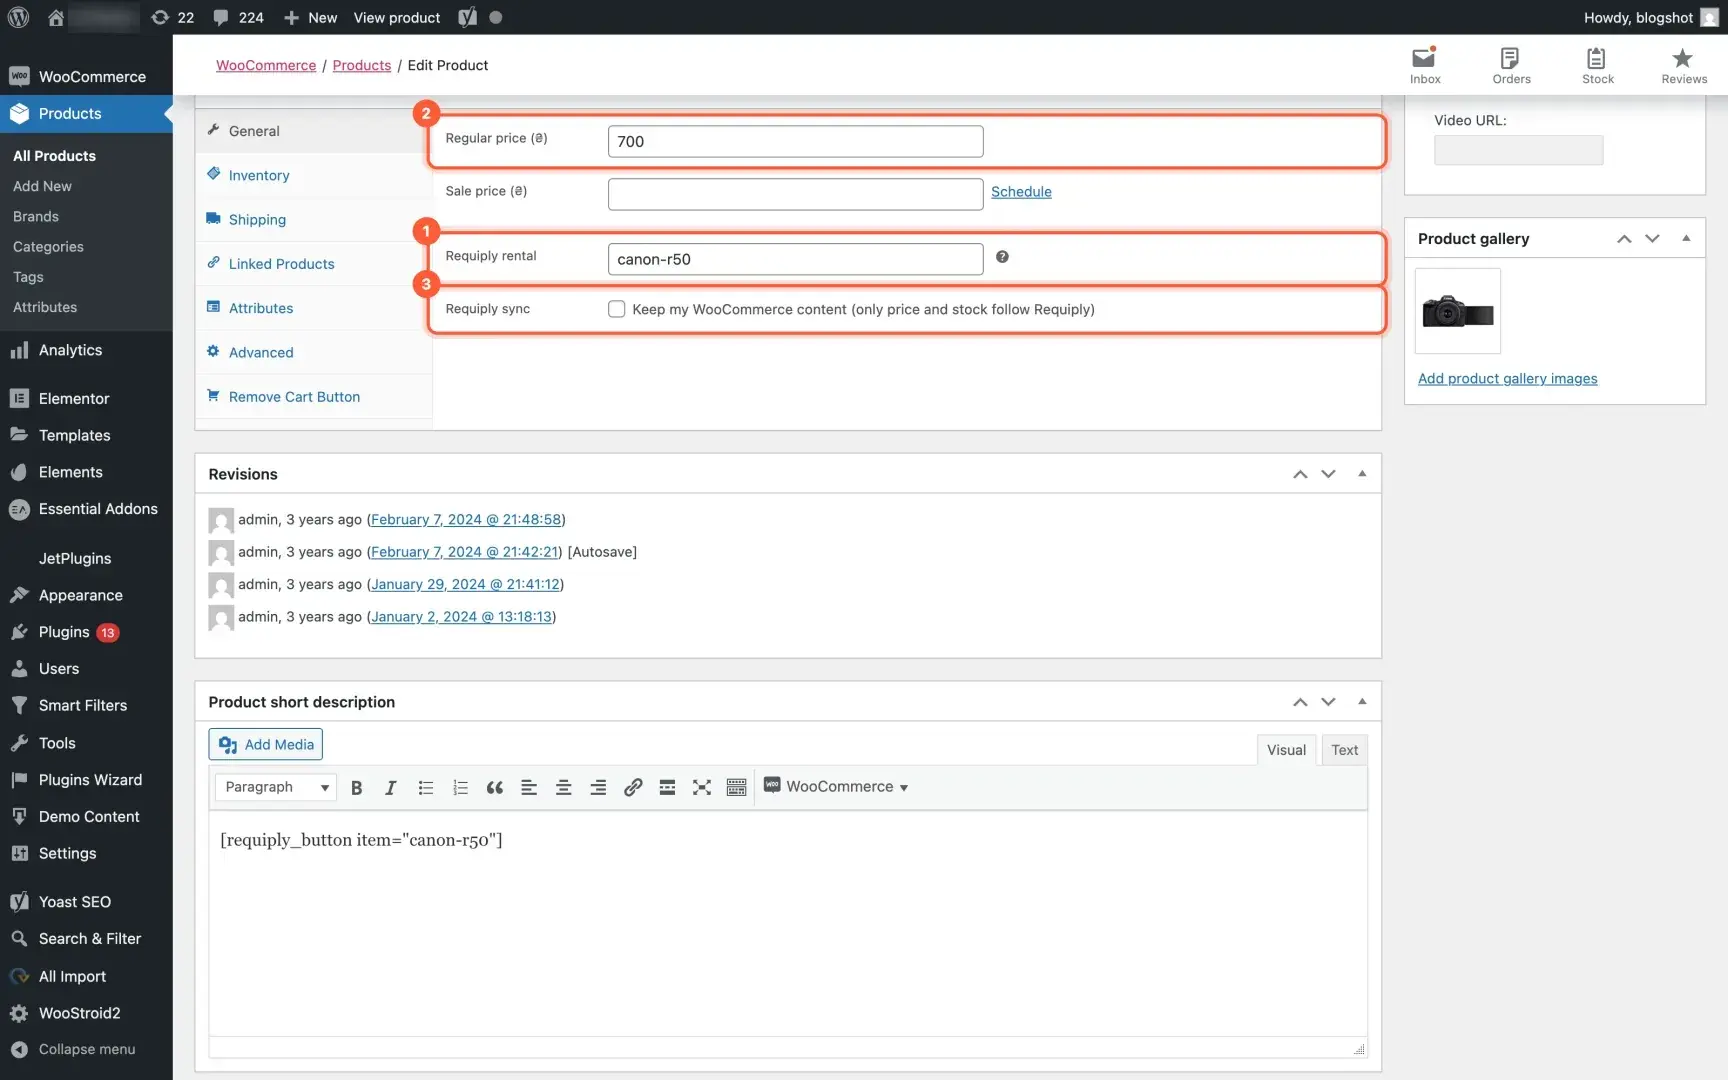
Task: Click the Regular price input field
Action: click(796, 141)
